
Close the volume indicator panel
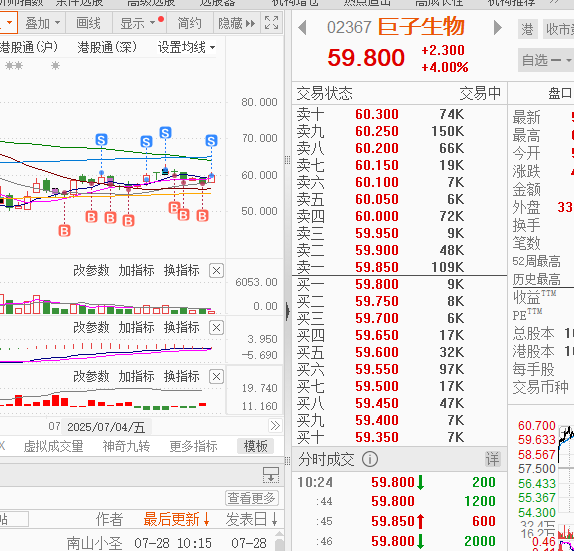pyautogui.click(x=216, y=271)
